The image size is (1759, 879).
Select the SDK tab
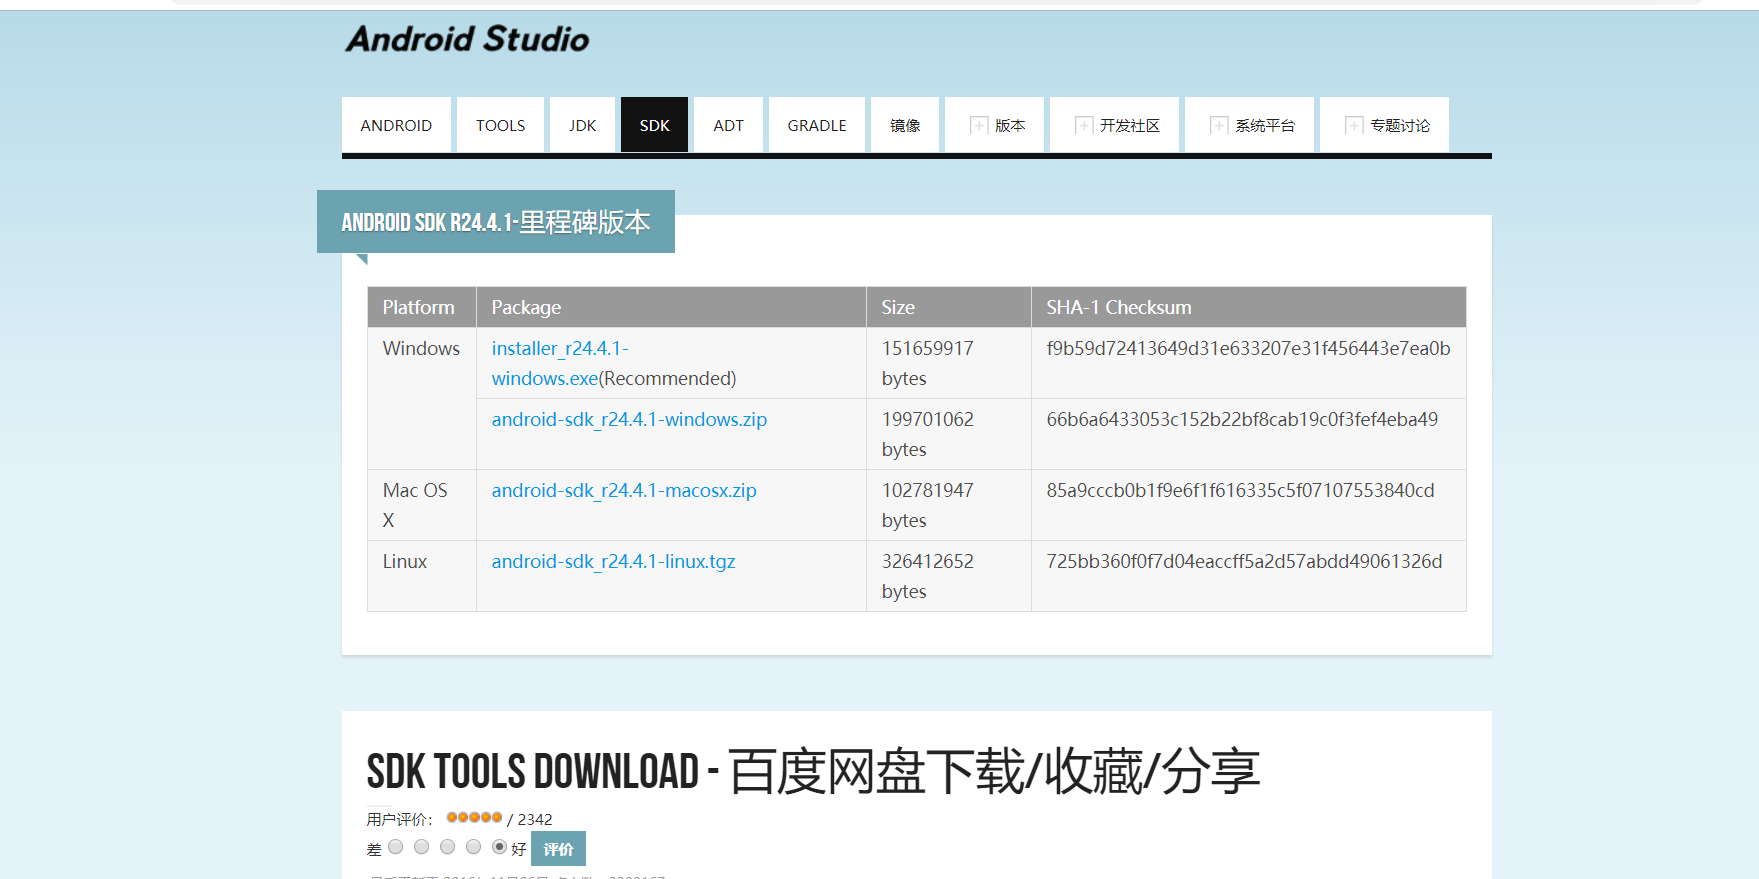654,125
